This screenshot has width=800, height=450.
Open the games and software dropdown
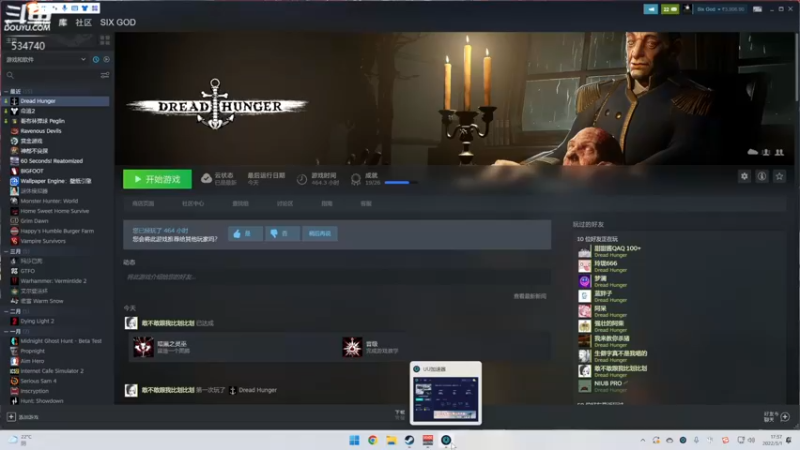click(x=46, y=60)
